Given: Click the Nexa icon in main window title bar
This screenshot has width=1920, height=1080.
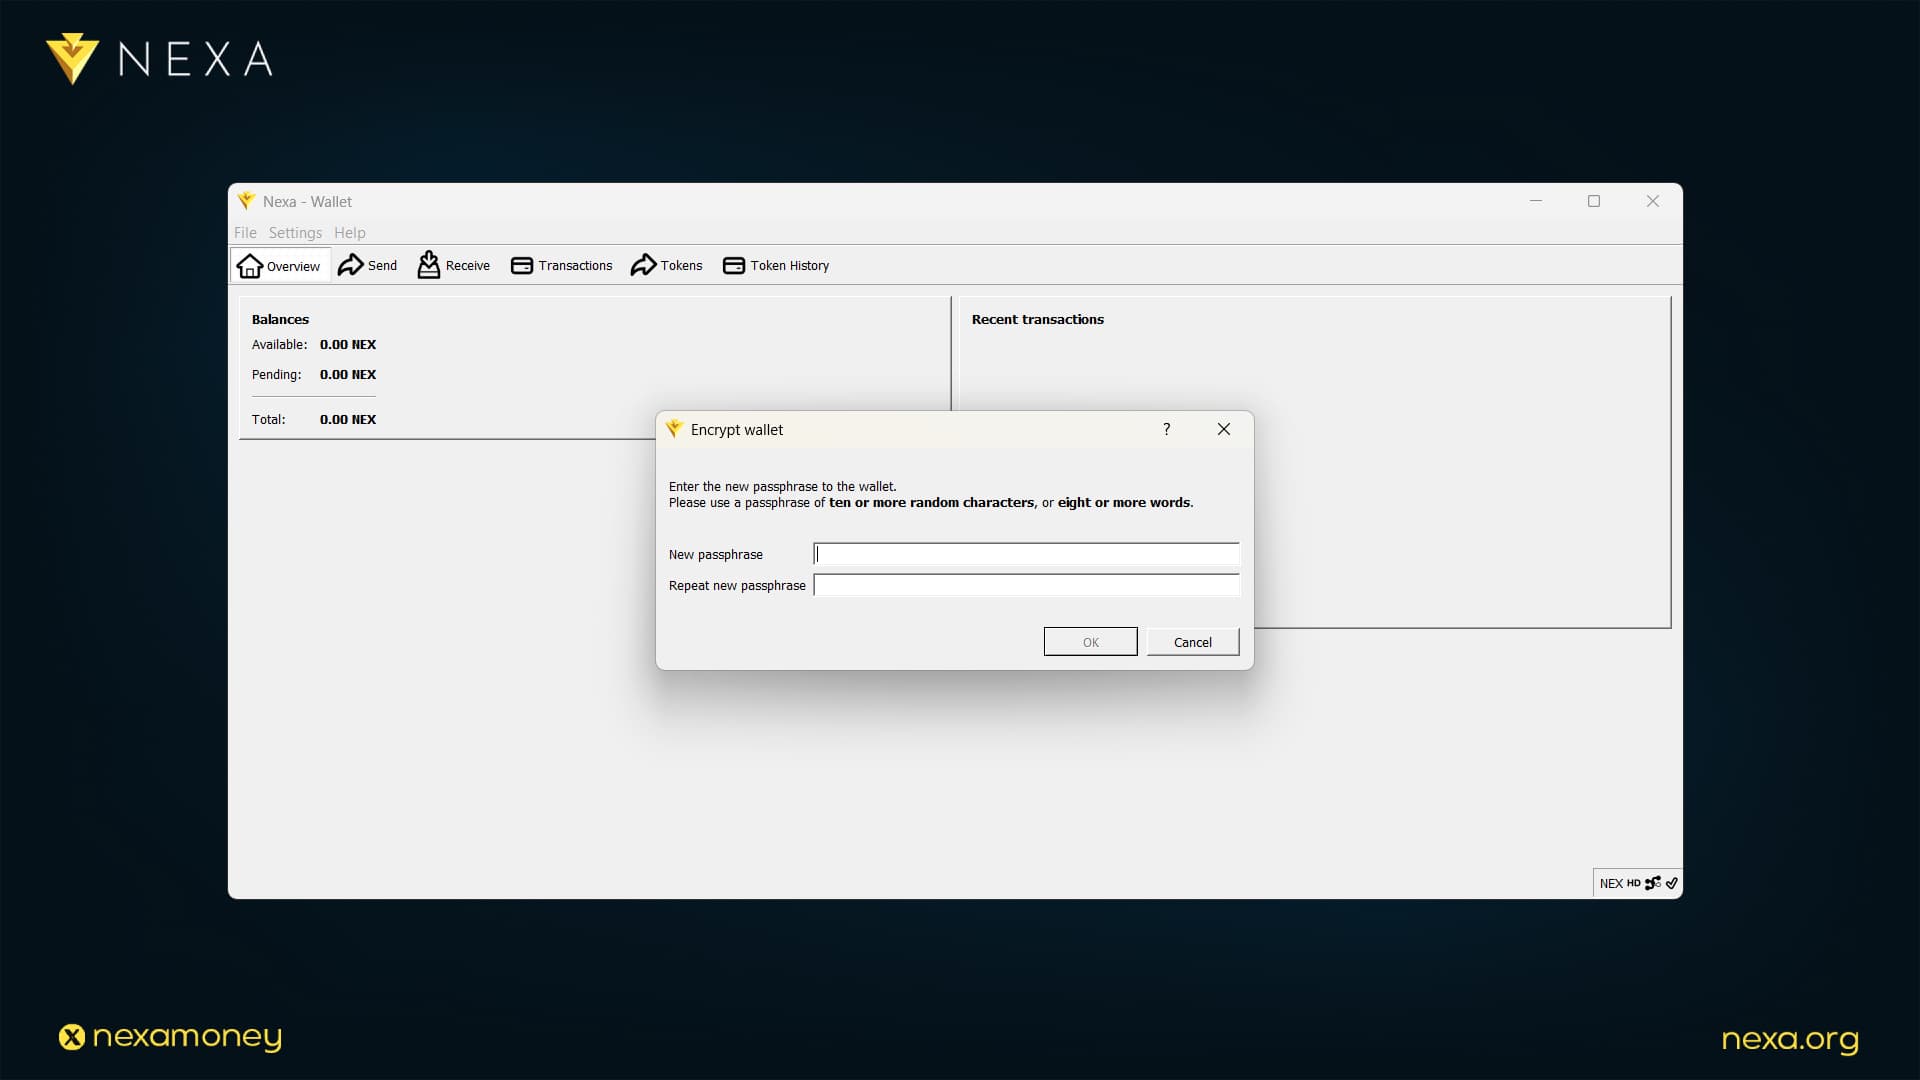Looking at the screenshot, I should point(247,201).
